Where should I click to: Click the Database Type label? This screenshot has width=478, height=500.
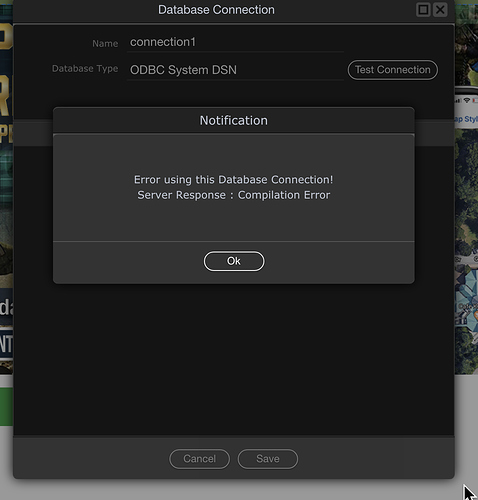click(x=85, y=69)
